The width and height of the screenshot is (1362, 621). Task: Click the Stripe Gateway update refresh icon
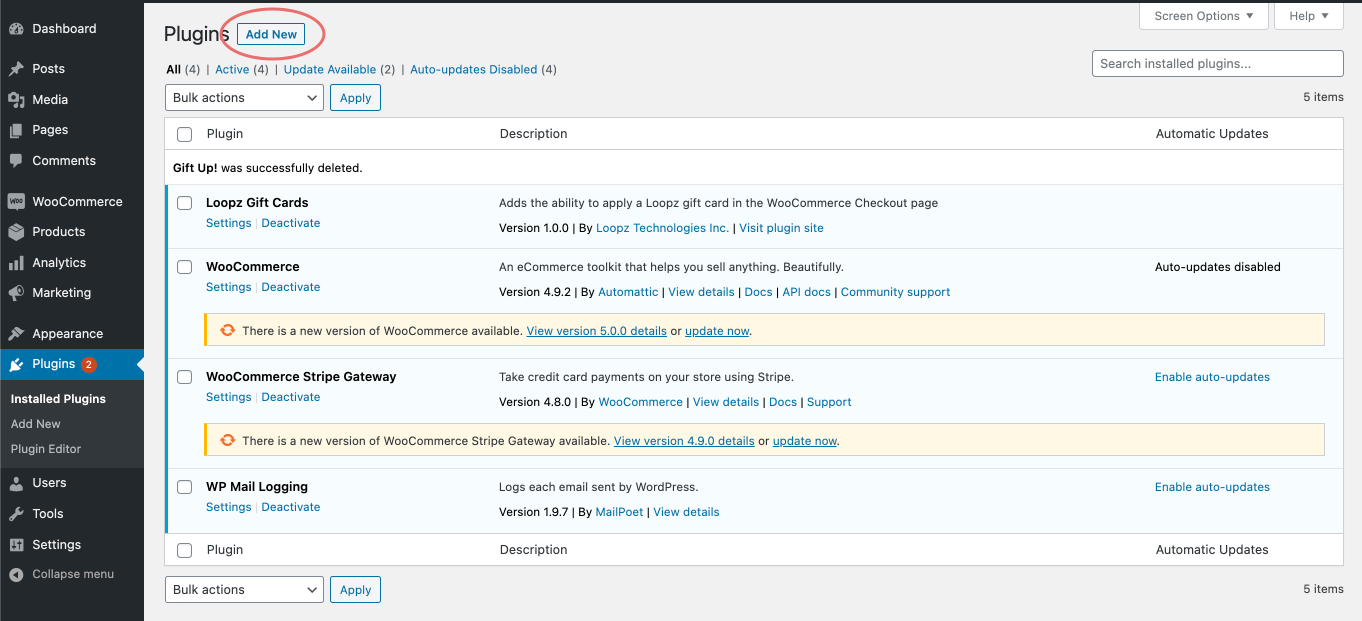pyautogui.click(x=227, y=440)
